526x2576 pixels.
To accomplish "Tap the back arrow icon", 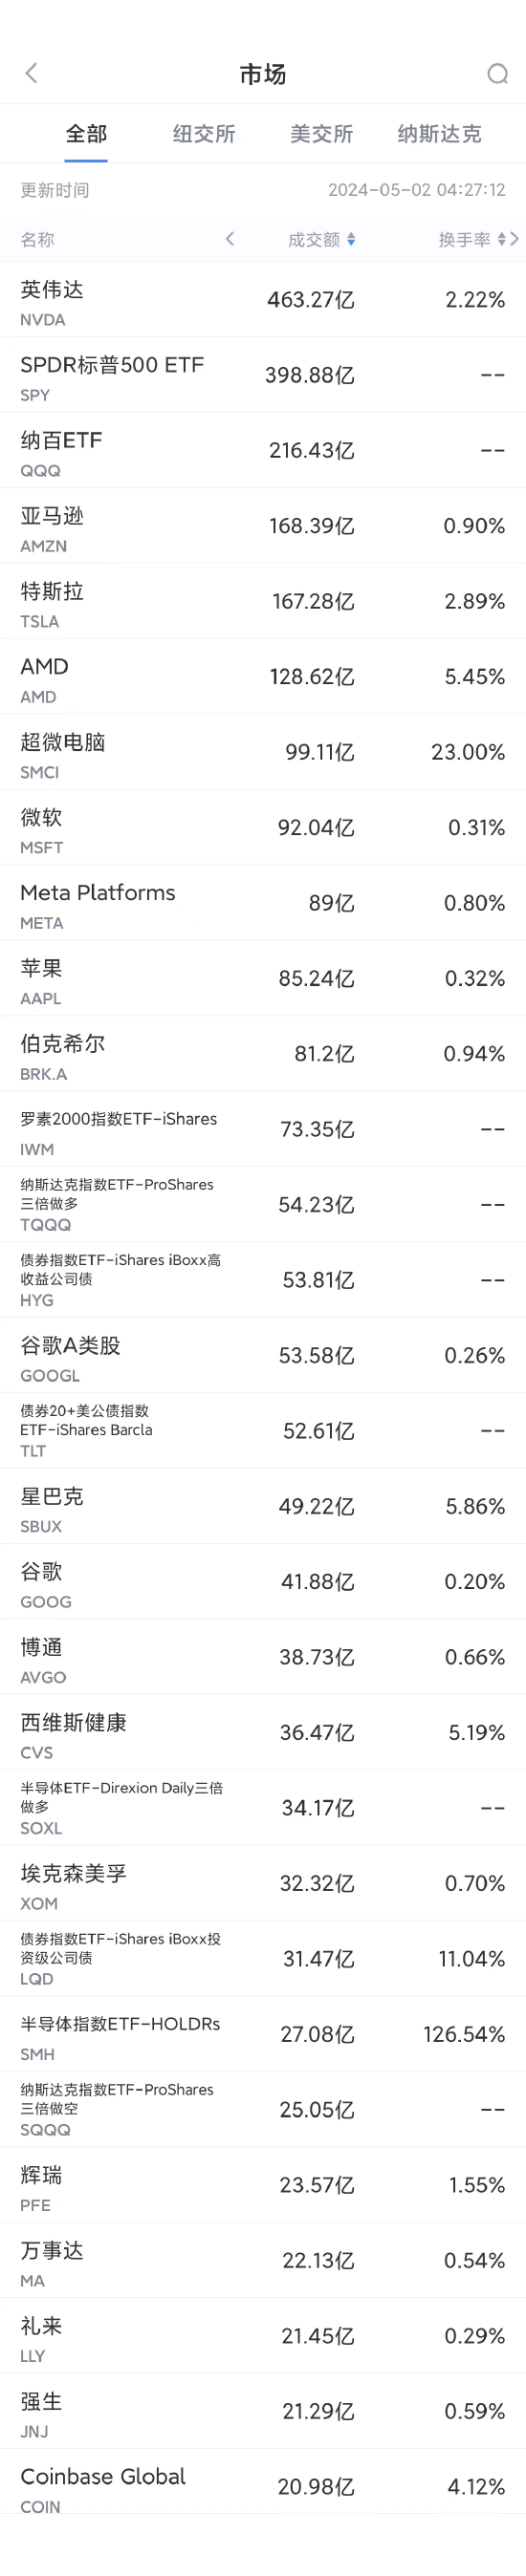I will tap(31, 73).
